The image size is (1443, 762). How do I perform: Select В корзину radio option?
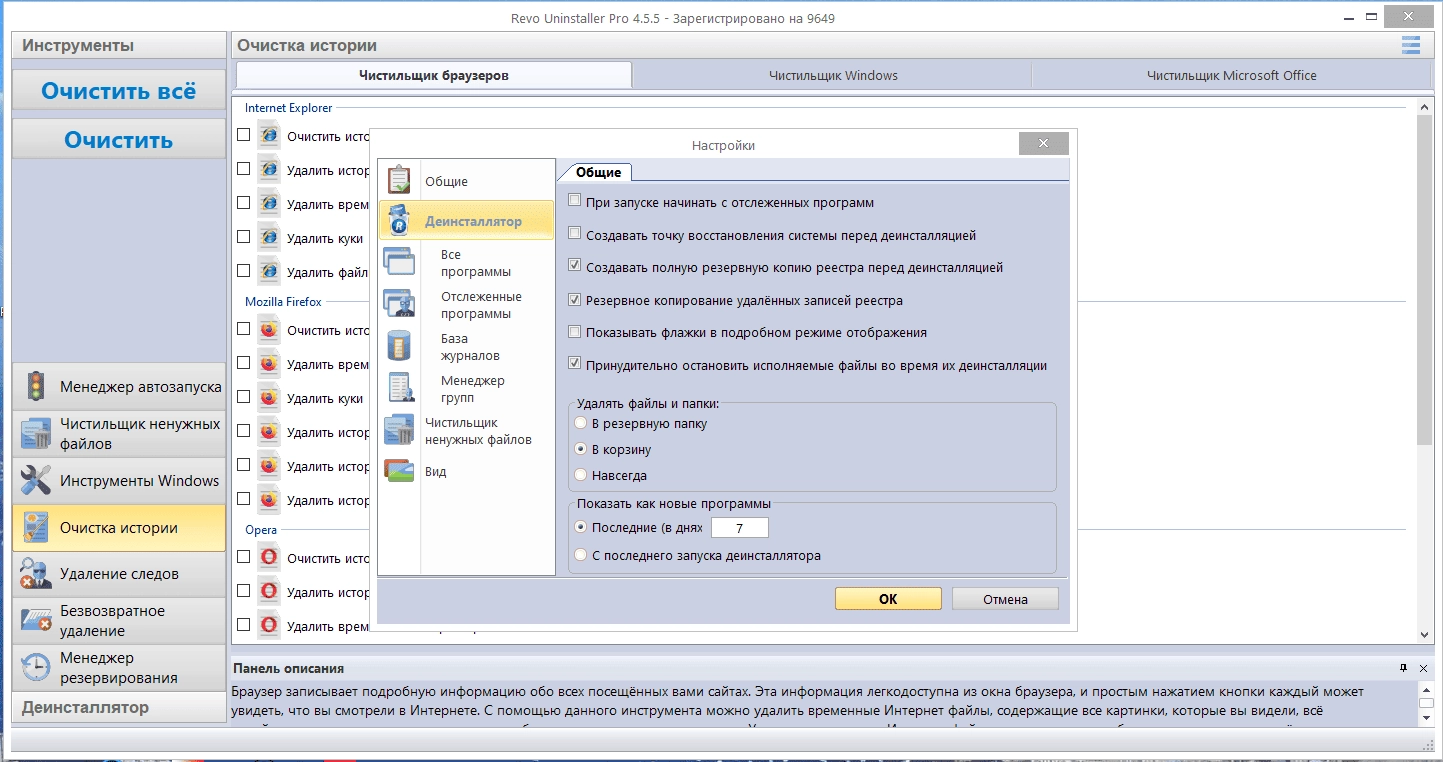[x=581, y=449]
